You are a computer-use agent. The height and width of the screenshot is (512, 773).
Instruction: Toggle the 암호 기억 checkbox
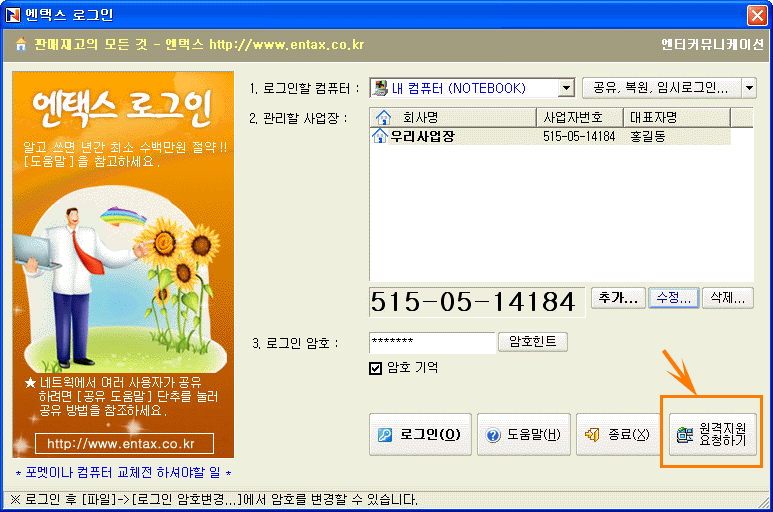point(375,368)
